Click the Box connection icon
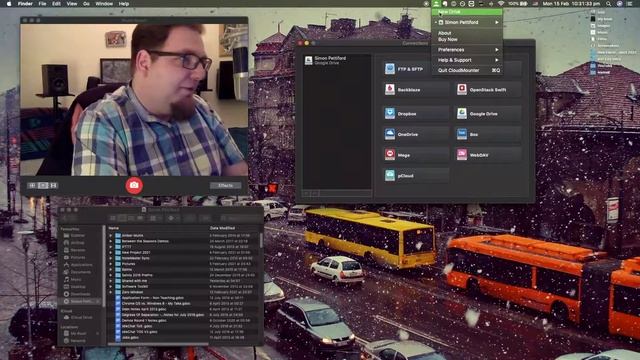 tap(462, 134)
